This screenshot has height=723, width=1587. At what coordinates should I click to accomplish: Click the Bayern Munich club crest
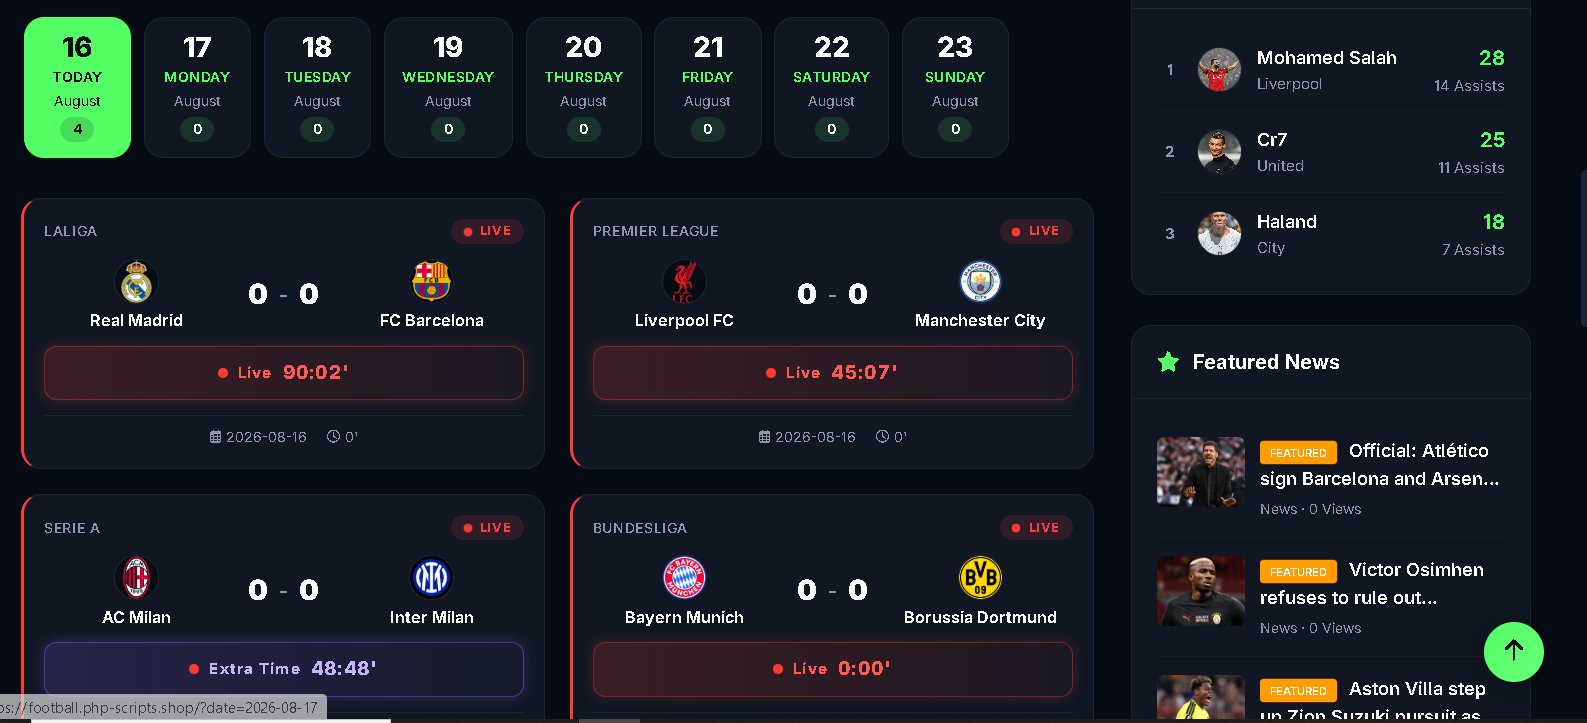(684, 578)
